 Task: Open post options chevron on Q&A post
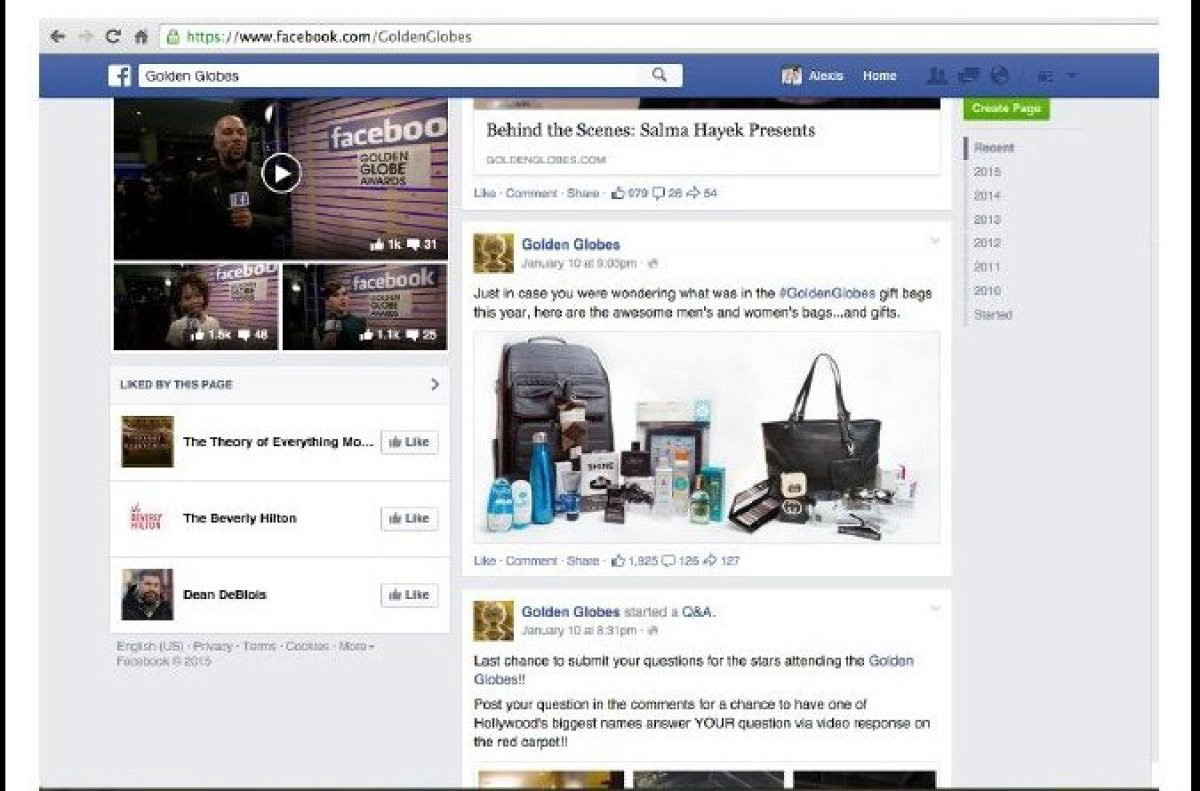[x=935, y=608]
